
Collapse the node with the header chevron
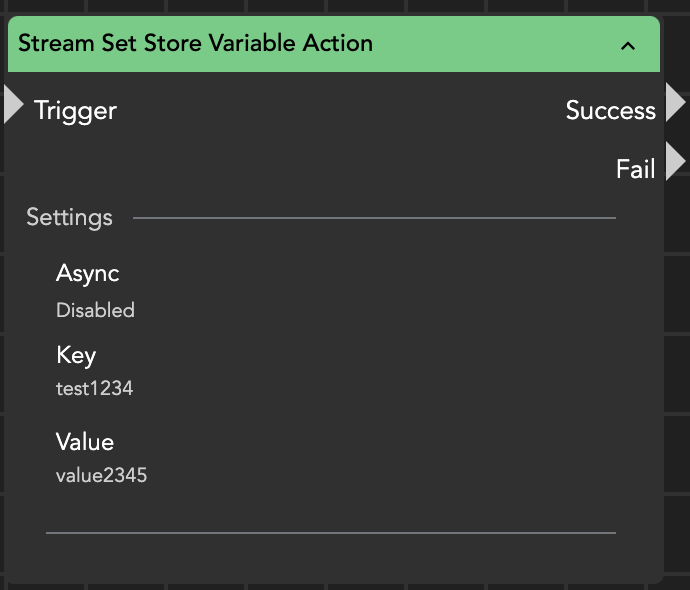coord(628,45)
